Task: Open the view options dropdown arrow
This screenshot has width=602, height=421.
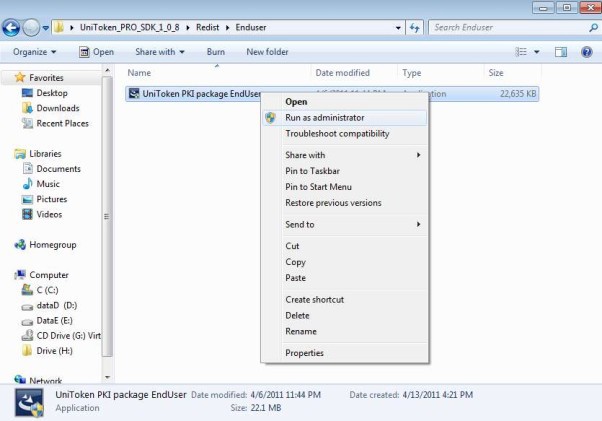Action: (x=537, y=52)
